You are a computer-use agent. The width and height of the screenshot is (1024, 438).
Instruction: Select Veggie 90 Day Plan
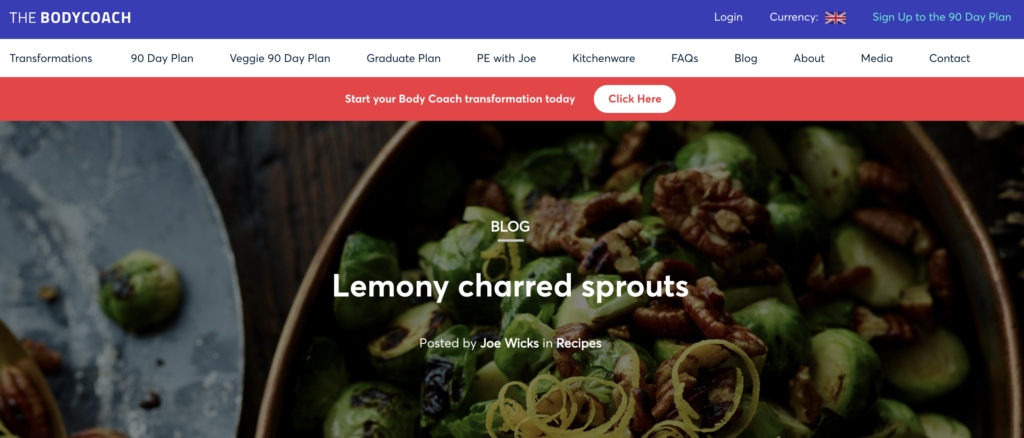[x=280, y=58]
